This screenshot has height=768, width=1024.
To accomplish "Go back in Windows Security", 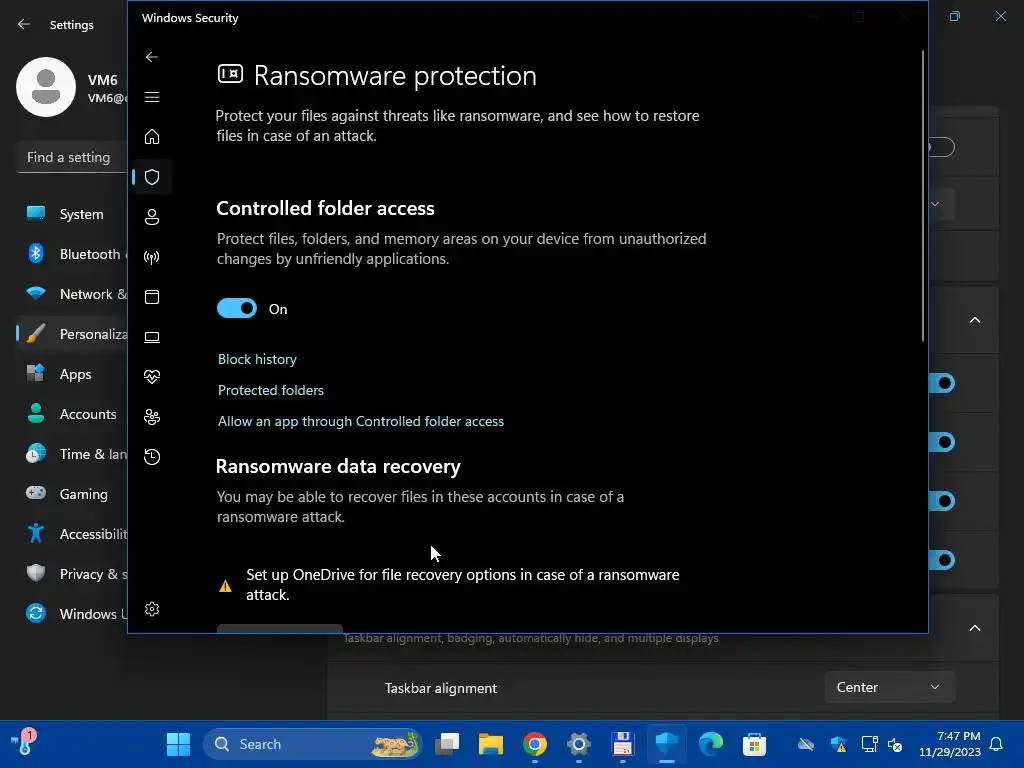I will pos(152,57).
